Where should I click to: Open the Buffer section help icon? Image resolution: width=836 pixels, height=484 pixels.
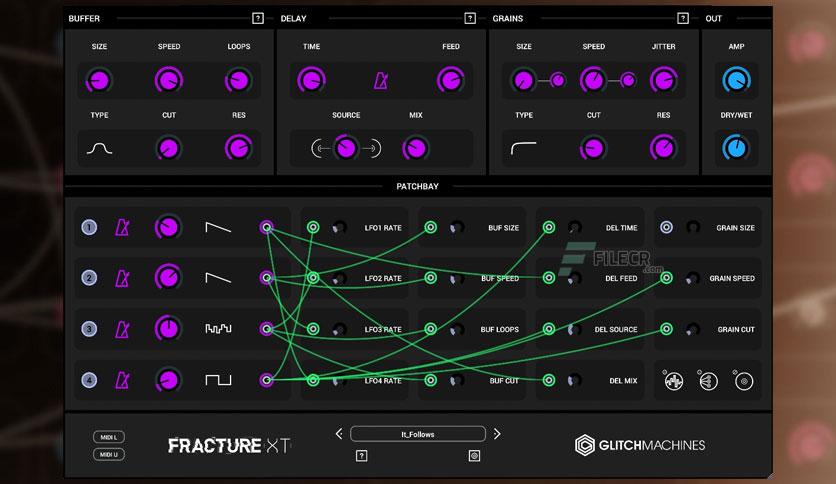click(x=258, y=18)
